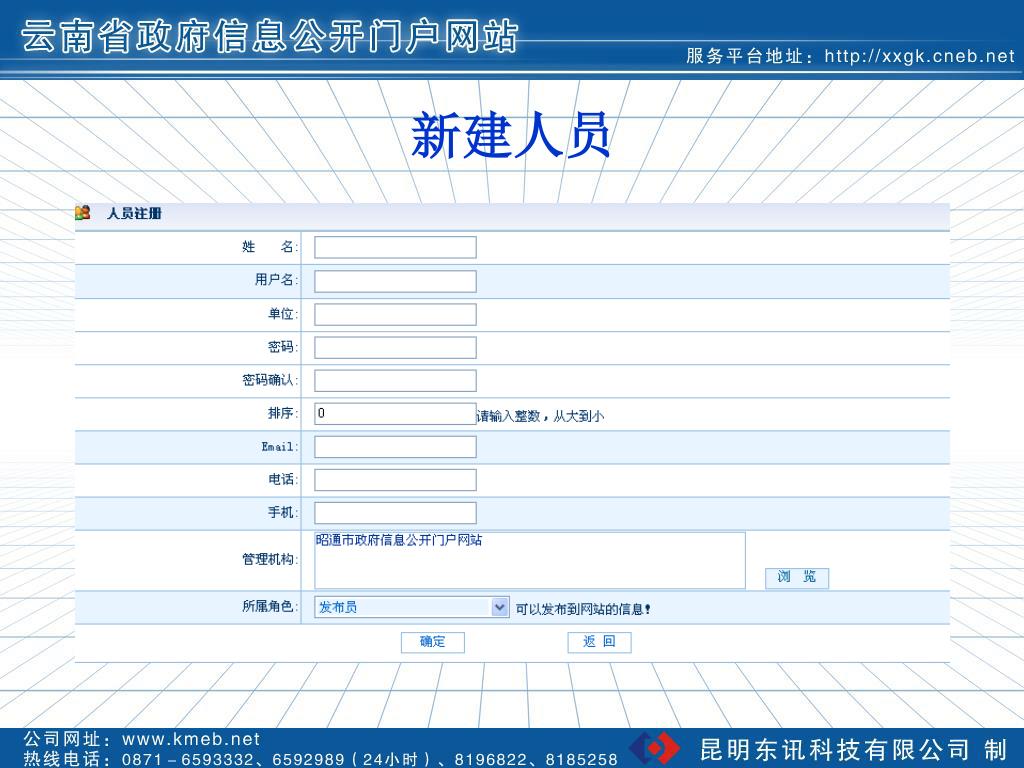Click the 管理机构 label
The height and width of the screenshot is (768, 1024).
point(270,560)
